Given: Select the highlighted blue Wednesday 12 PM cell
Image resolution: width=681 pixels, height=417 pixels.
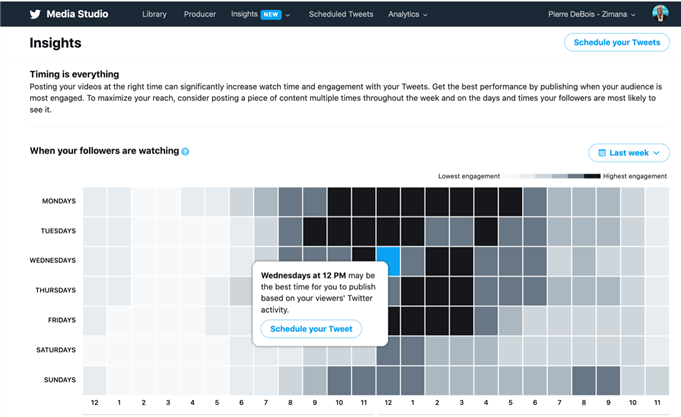Looking at the screenshot, I should click(388, 261).
